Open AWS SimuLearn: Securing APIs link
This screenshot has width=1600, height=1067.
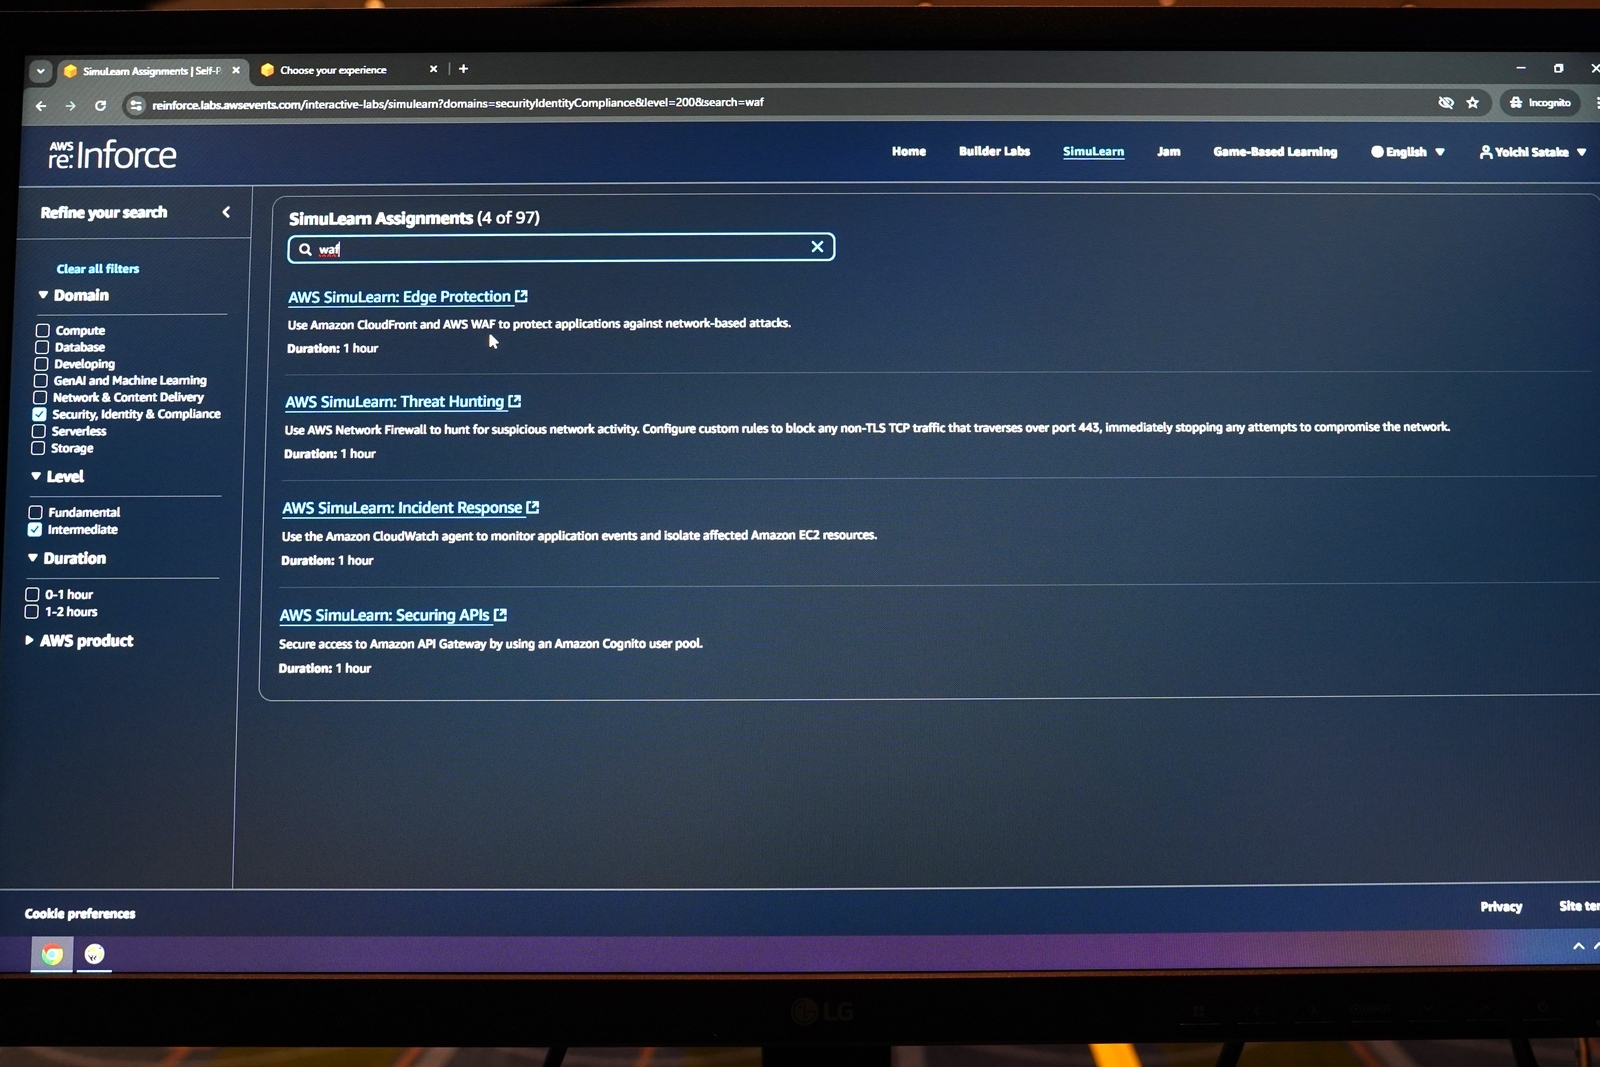[x=384, y=616]
